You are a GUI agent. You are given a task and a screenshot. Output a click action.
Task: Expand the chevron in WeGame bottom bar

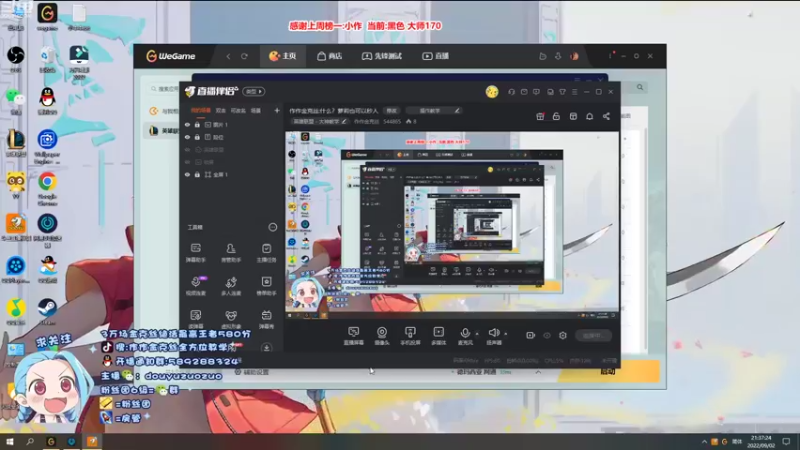[538, 372]
